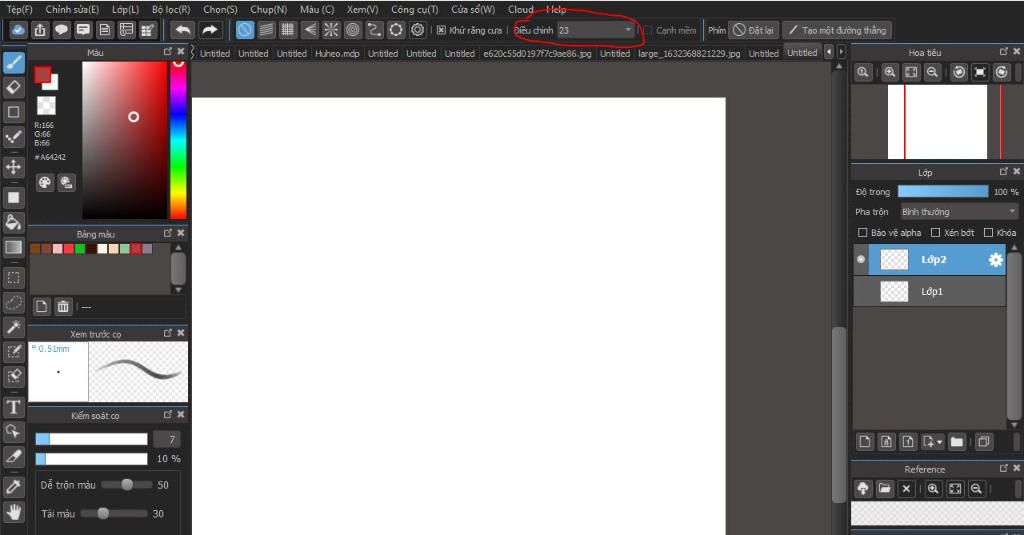Viewport: 1024px width, 535px height.
Task: Enable curve snap guide
Action: [374, 30]
